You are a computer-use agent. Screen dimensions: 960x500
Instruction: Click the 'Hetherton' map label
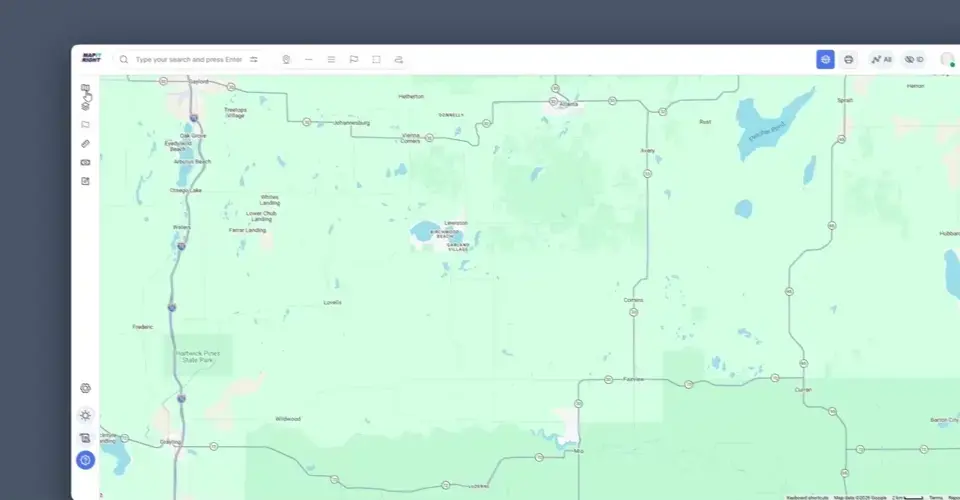point(411,96)
